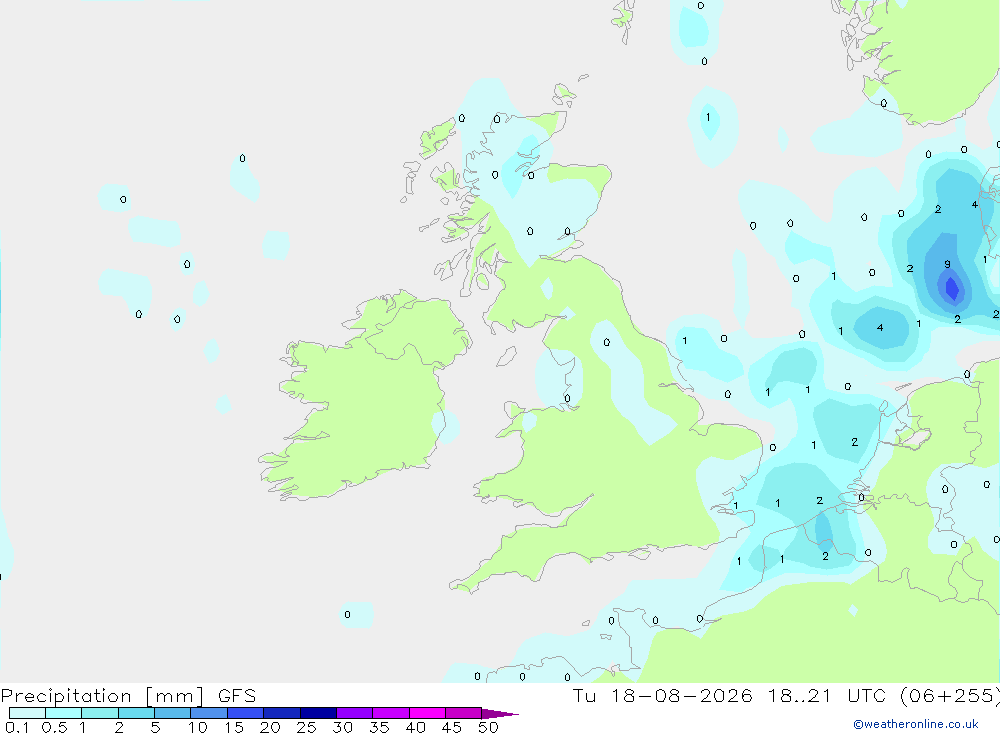This screenshot has height=733, width=1000.
Task: Click the "45" legend scale label
Action: coord(452,727)
